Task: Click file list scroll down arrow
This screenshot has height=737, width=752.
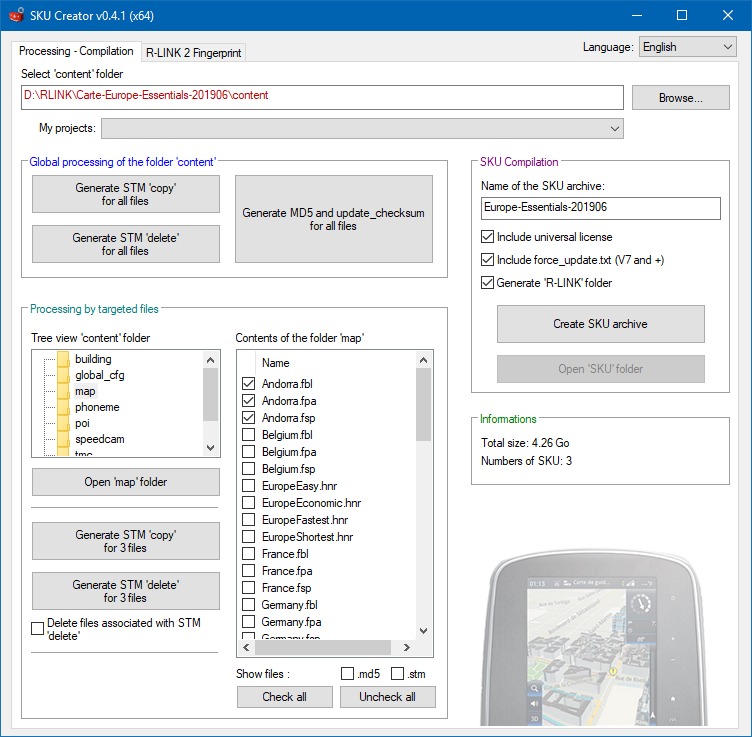Action: (423, 631)
